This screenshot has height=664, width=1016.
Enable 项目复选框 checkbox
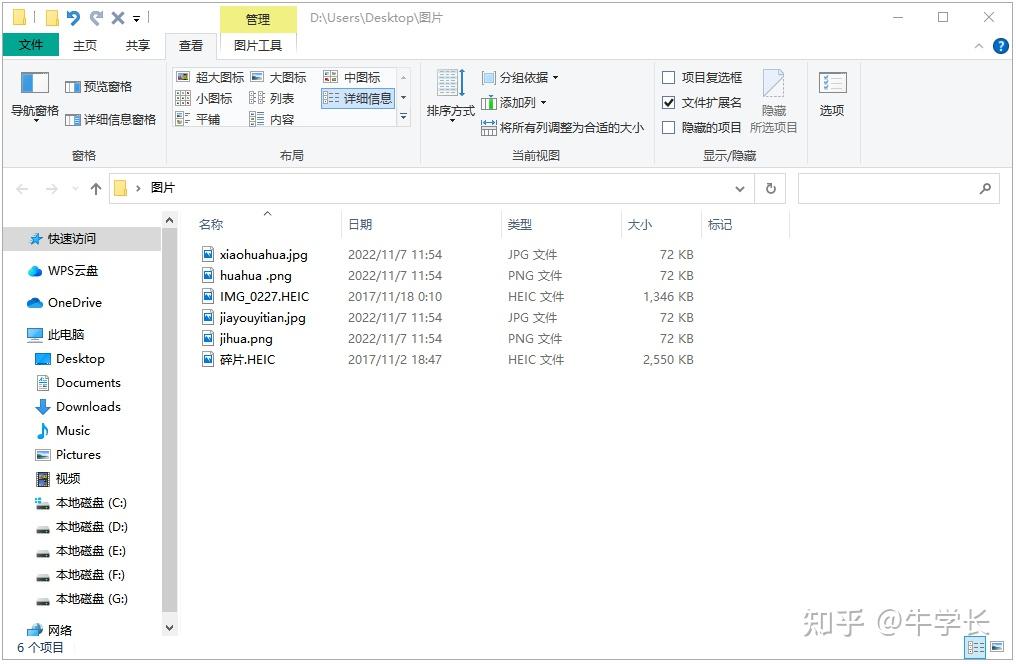point(668,76)
